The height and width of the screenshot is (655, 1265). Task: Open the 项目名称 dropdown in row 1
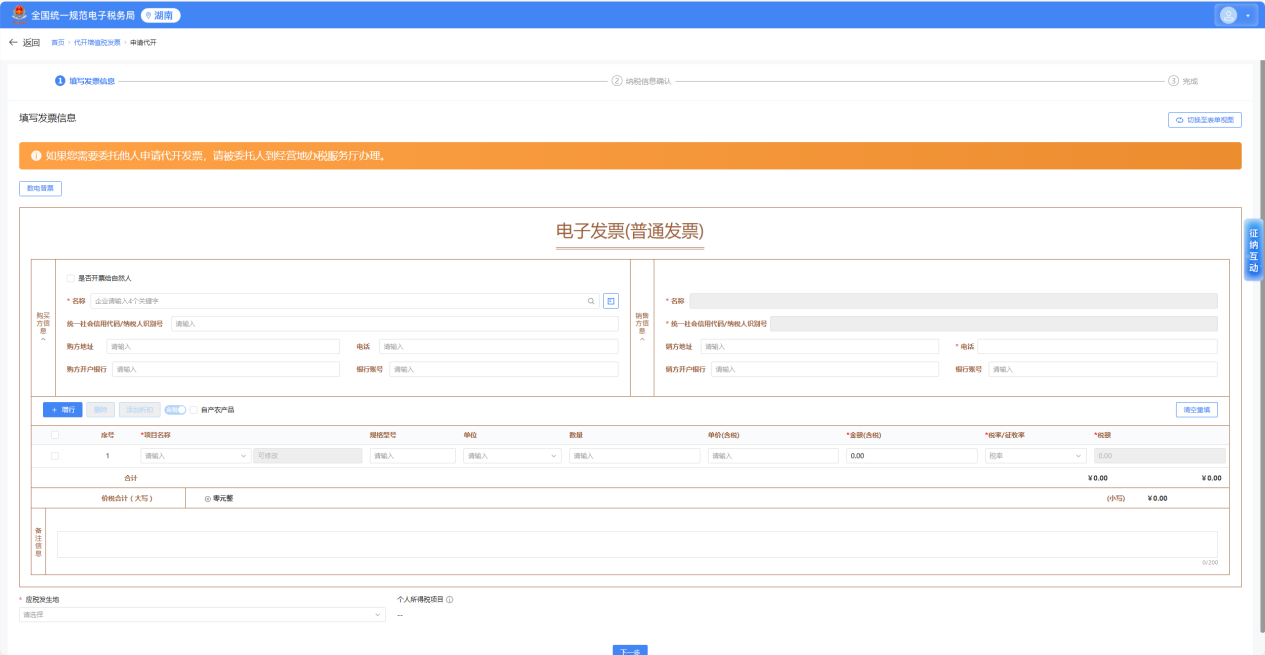pyautogui.click(x=196, y=456)
